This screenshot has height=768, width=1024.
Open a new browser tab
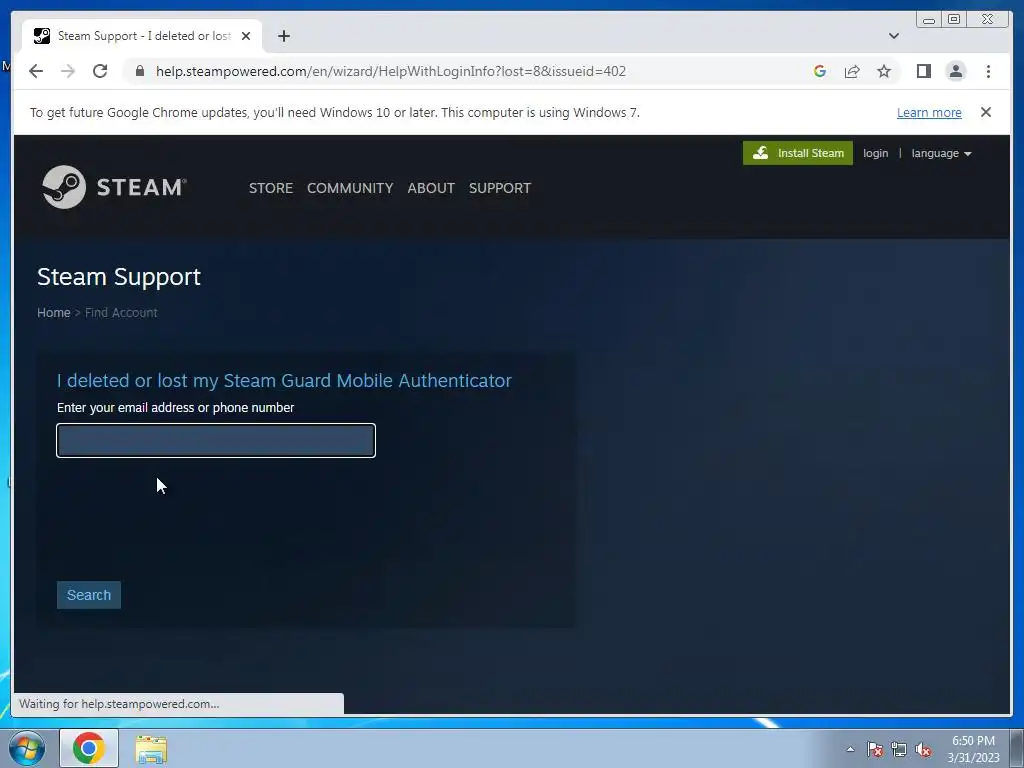[283, 36]
